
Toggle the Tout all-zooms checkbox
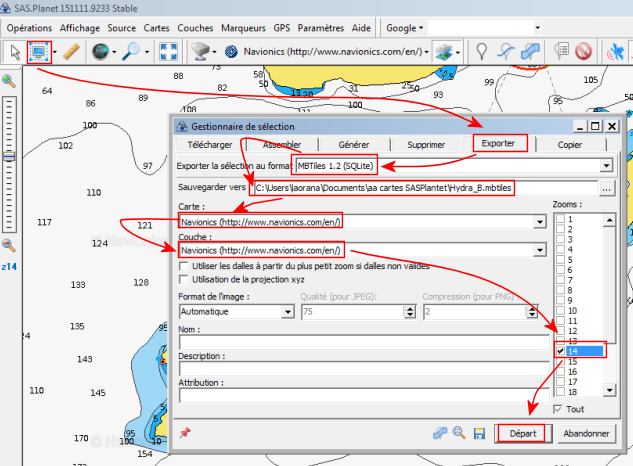click(x=558, y=409)
